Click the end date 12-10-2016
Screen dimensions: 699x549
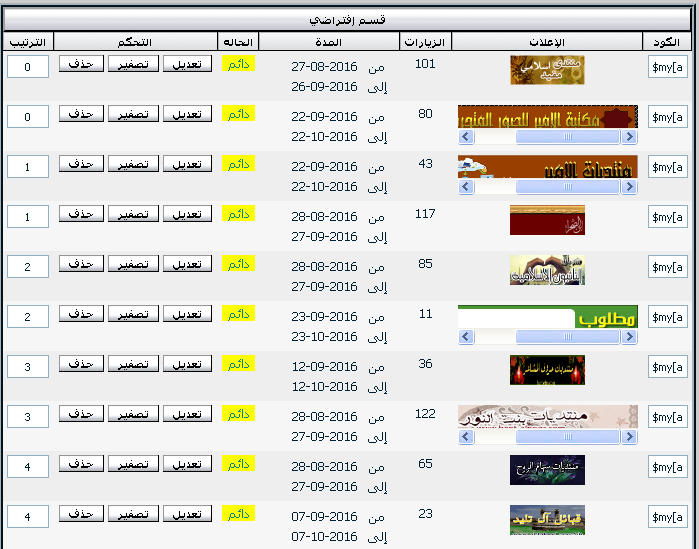point(325,386)
